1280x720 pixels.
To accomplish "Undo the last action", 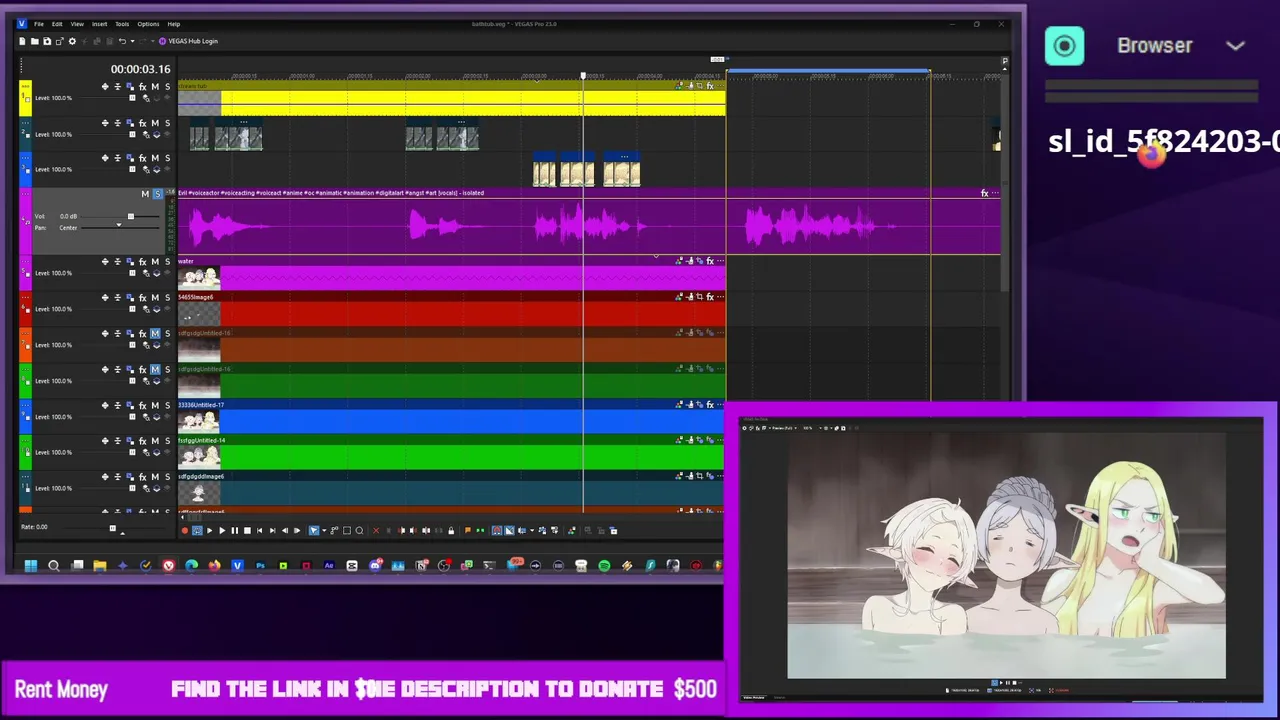I will pyautogui.click(x=122, y=41).
